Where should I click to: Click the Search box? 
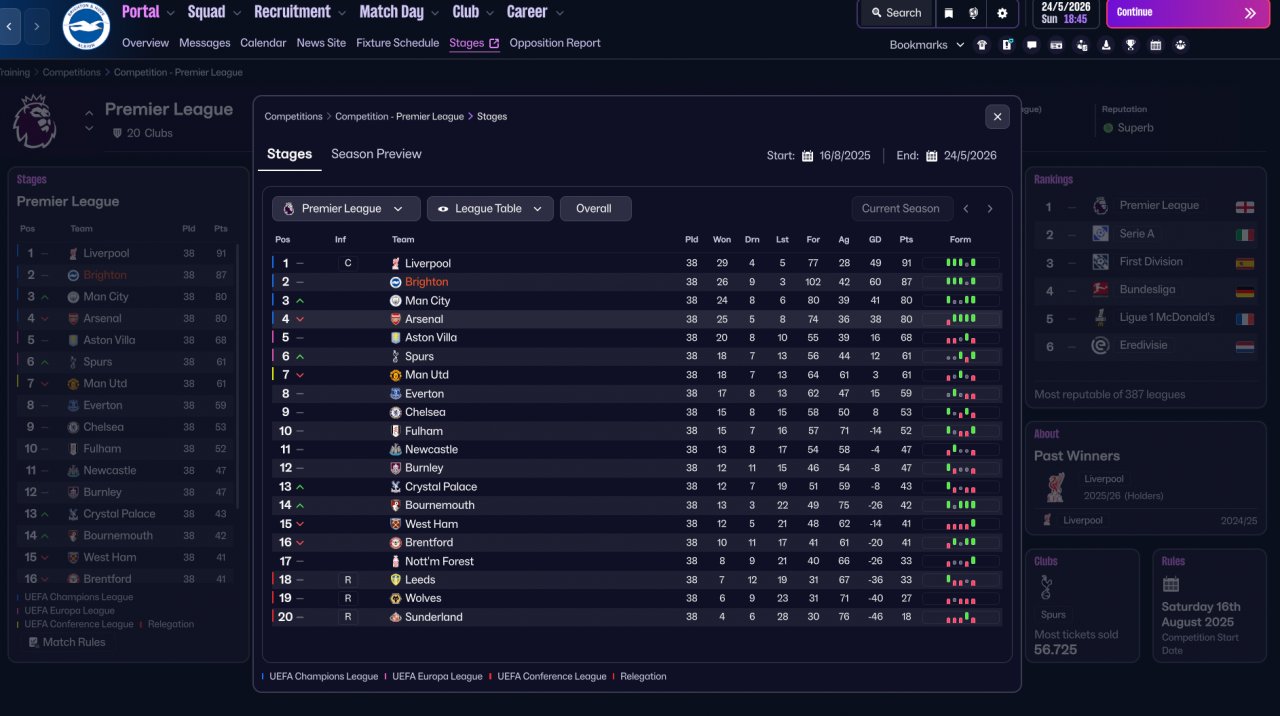pyautogui.click(x=896, y=13)
